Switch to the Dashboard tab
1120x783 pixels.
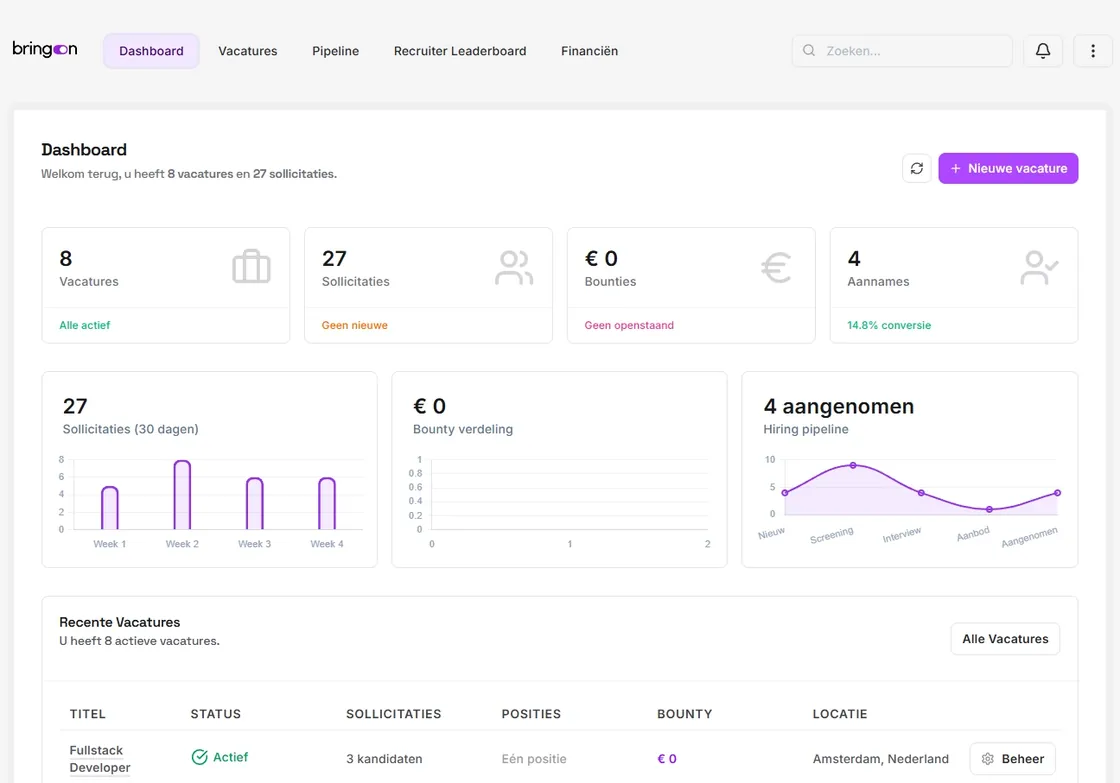click(151, 51)
